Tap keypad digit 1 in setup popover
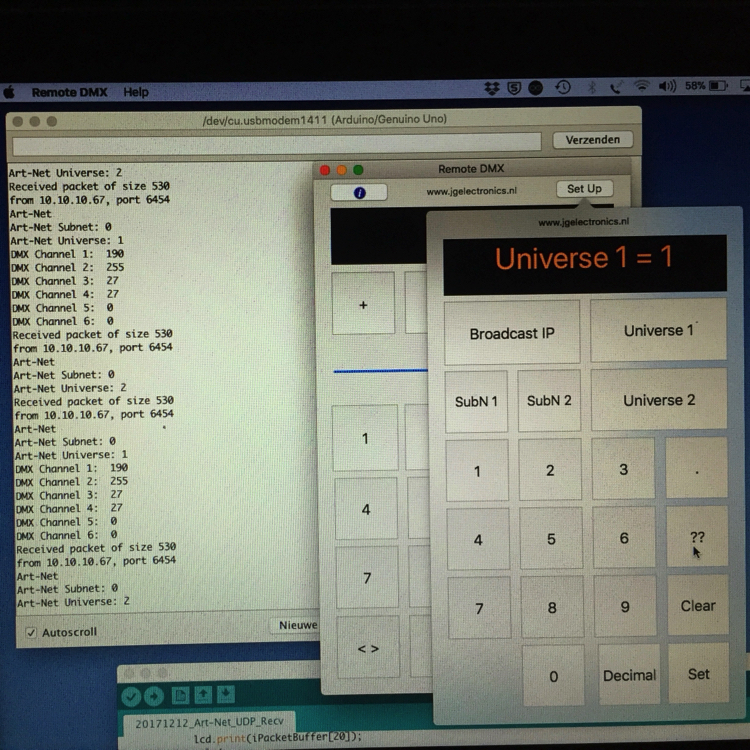This screenshot has height=750, width=750. [x=477, y=471]
